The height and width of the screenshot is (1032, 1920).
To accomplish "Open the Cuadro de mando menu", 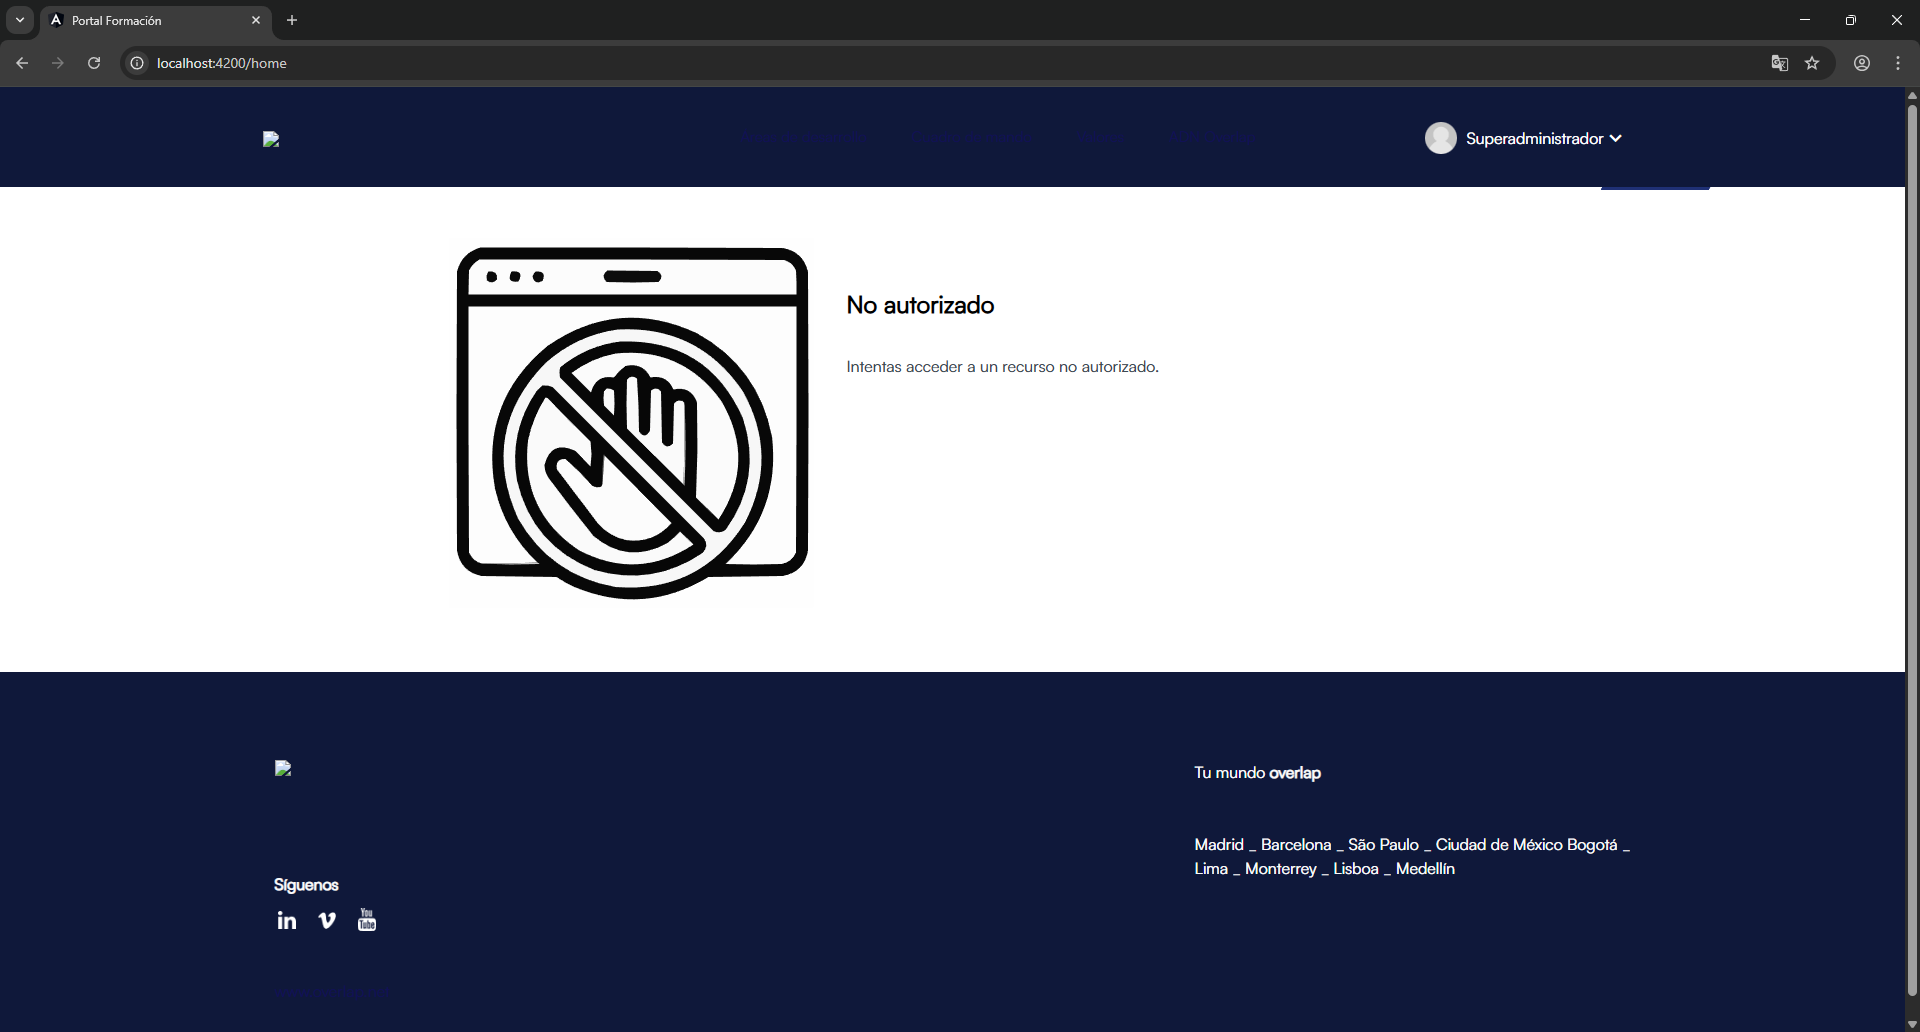I will click(x=971, y=138).
